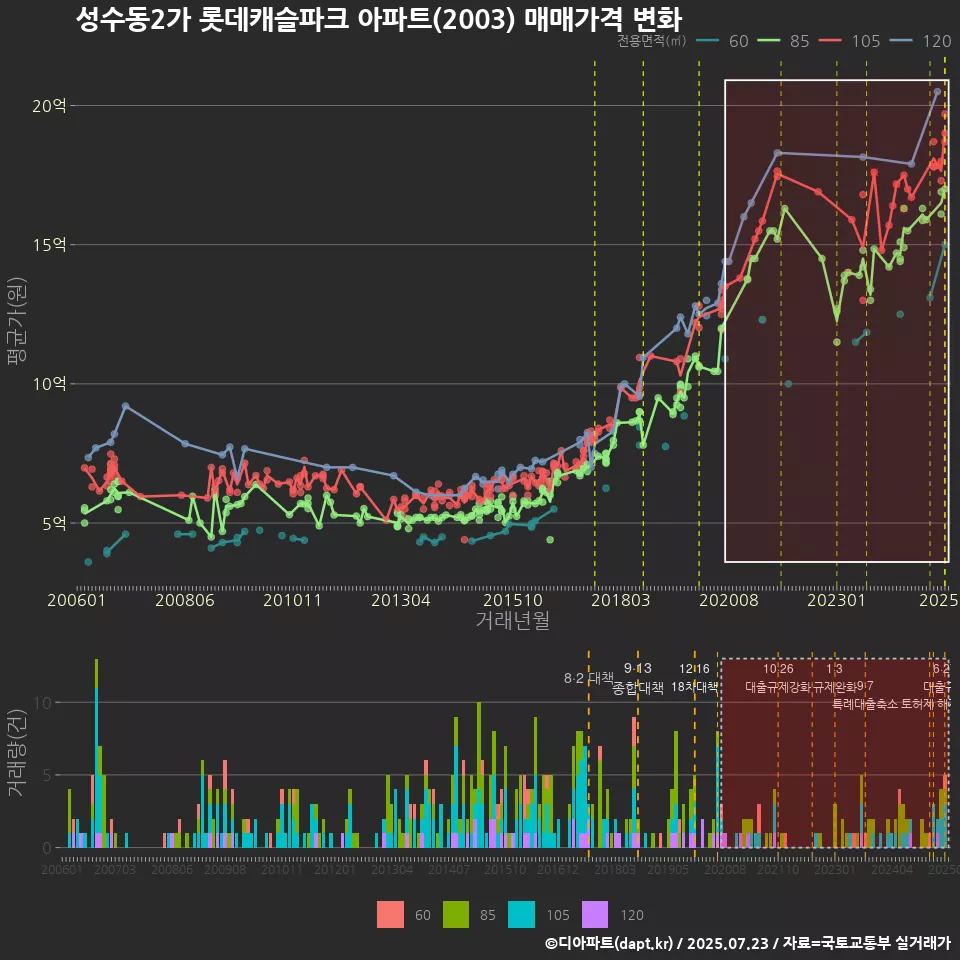Click the 거래년월 x-axis title
The width and height of the screenshot is (960, 960).
coord(512,620)
